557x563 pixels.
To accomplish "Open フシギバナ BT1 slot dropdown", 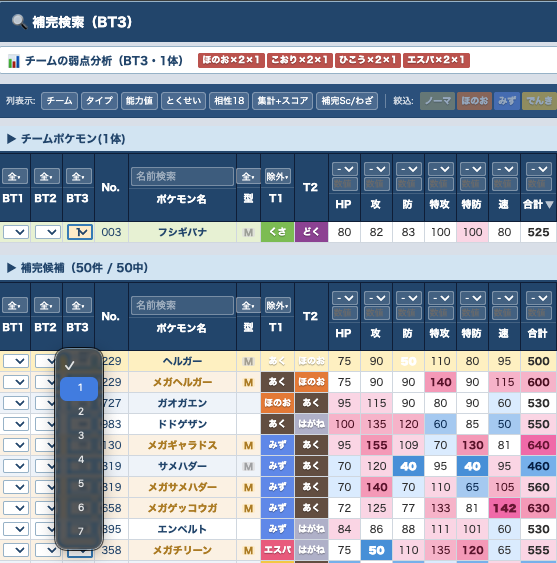I will pos(16,232).
